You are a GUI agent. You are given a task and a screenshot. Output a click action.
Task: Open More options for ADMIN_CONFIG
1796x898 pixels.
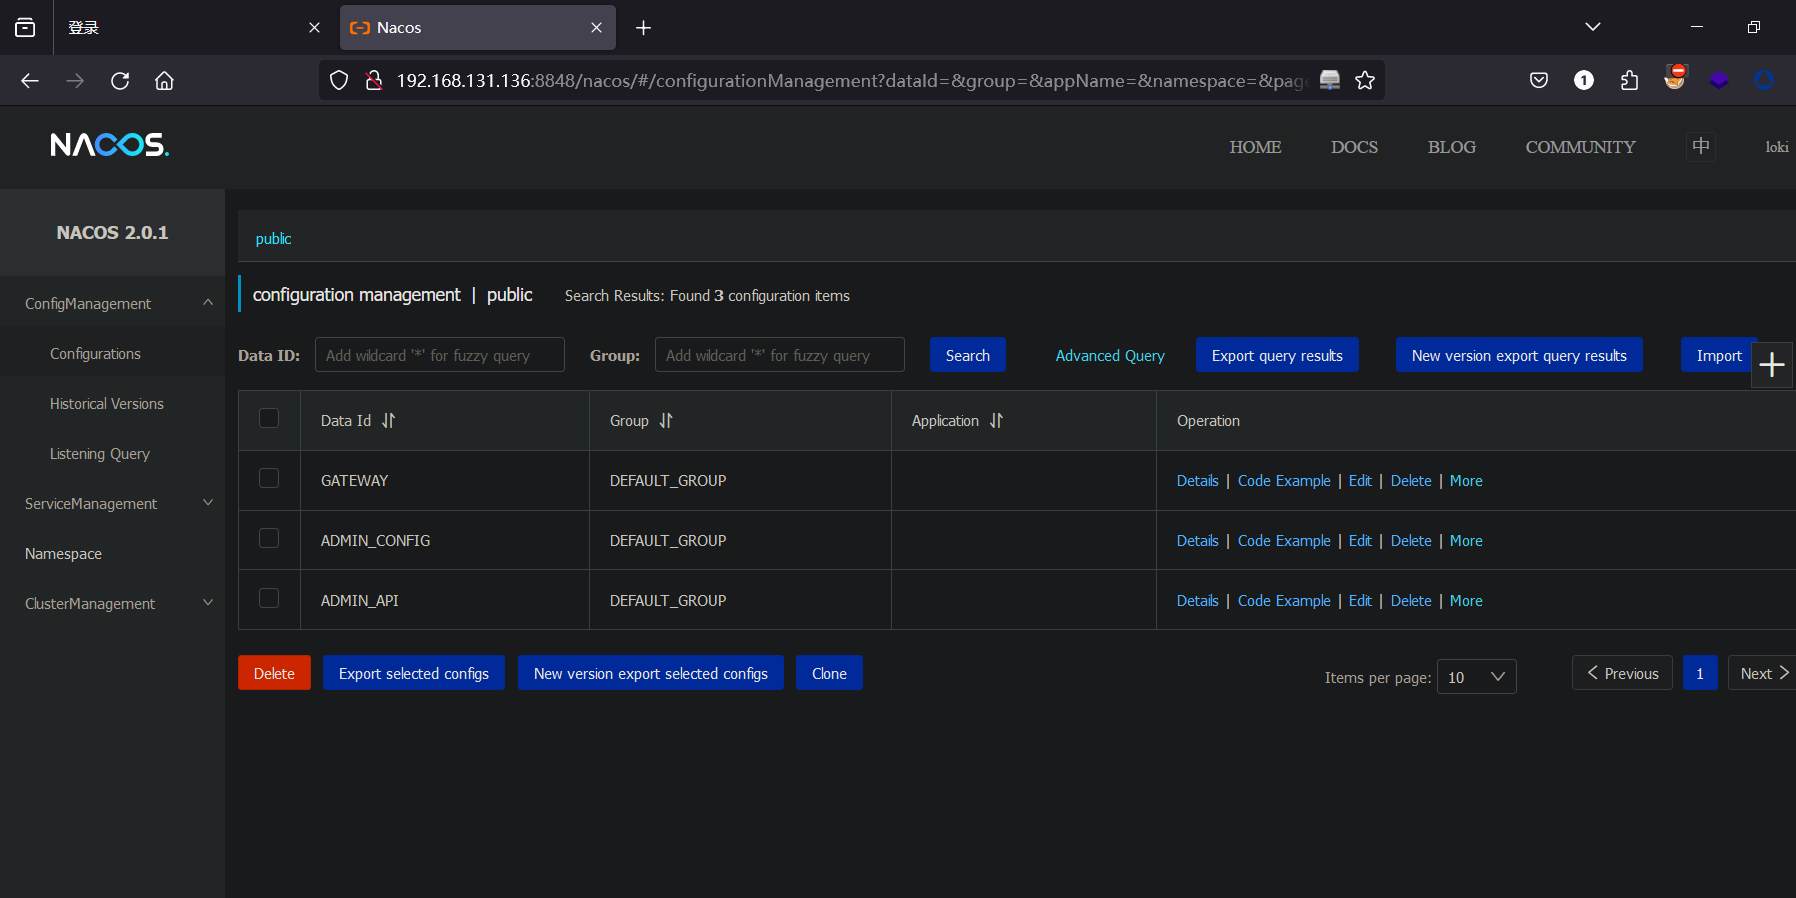point(1466,541)
